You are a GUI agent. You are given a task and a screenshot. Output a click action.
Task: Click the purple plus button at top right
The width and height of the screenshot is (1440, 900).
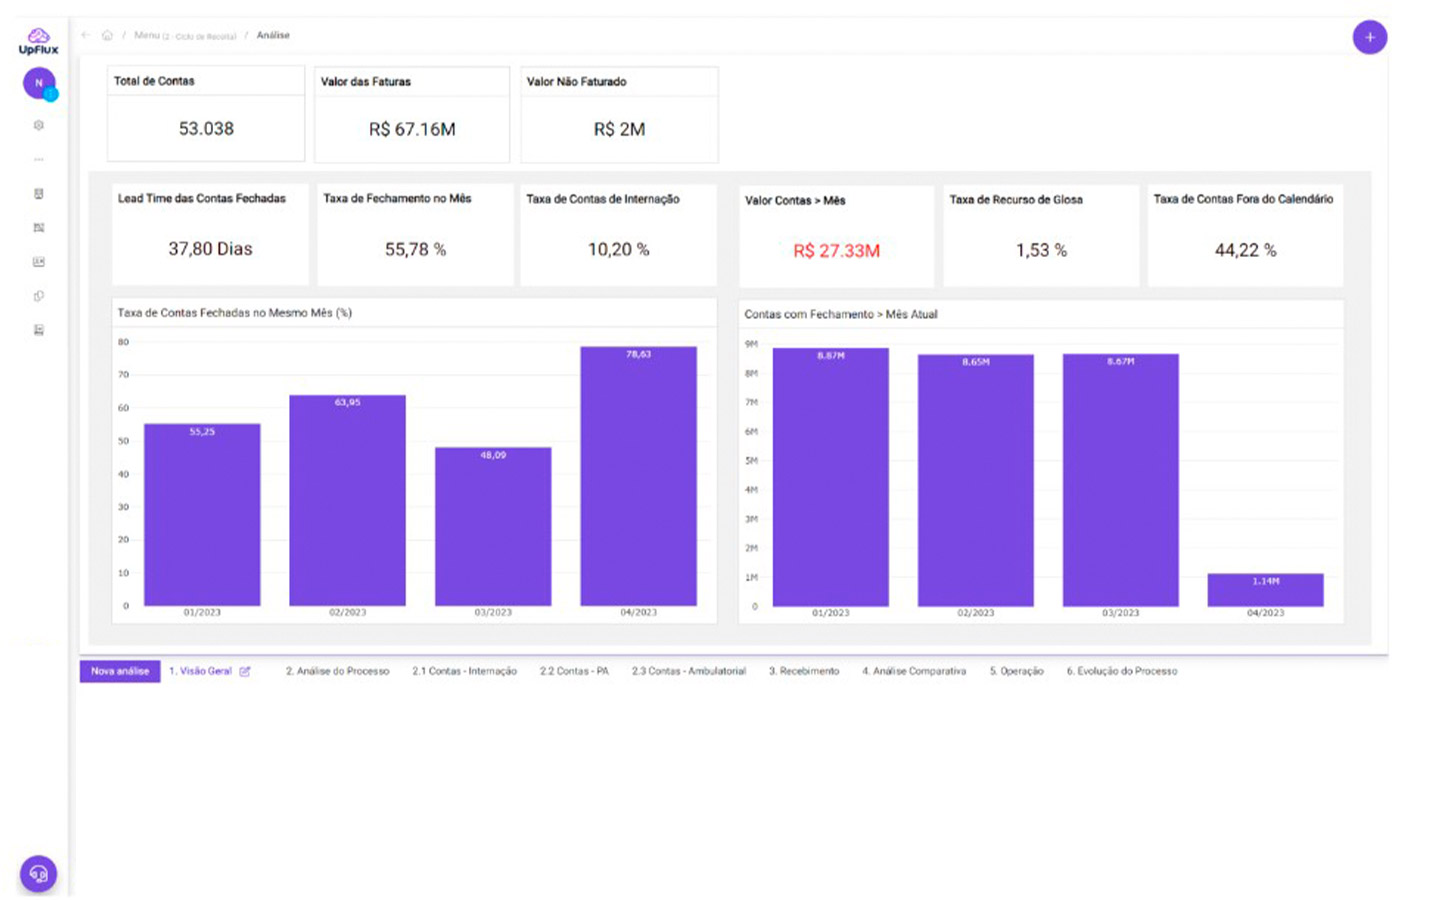[1369, 37]
